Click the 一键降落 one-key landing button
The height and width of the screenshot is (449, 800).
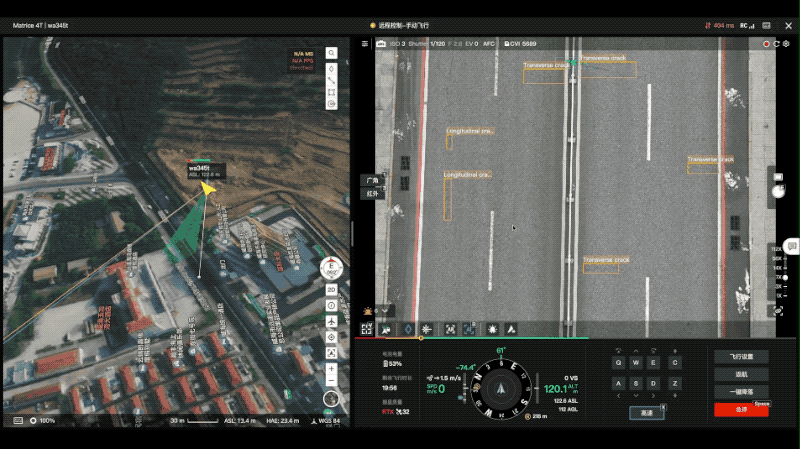point(741,392)
